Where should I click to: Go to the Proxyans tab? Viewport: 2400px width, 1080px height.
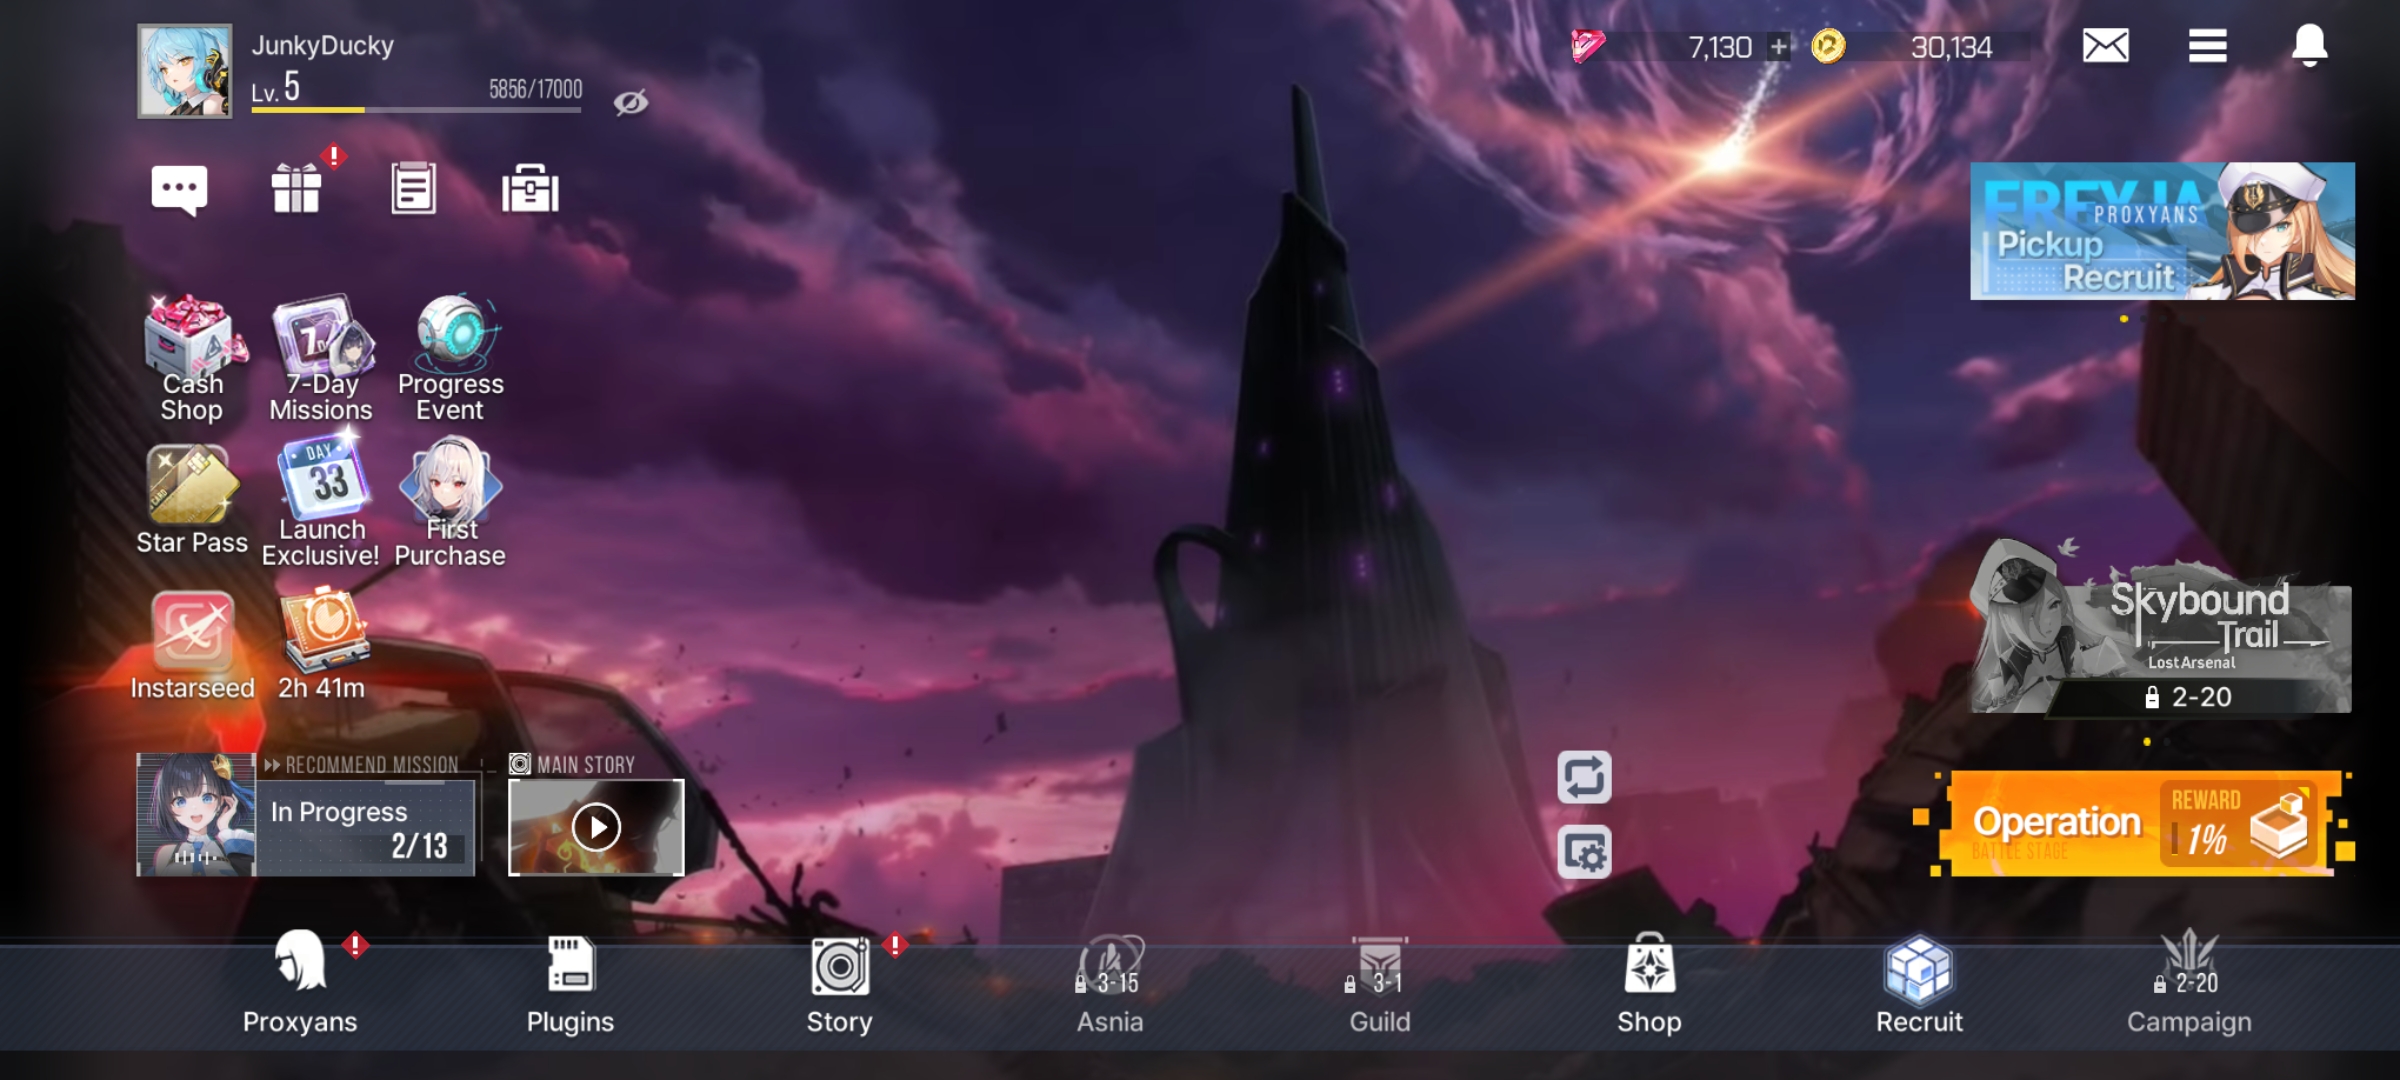300,985
